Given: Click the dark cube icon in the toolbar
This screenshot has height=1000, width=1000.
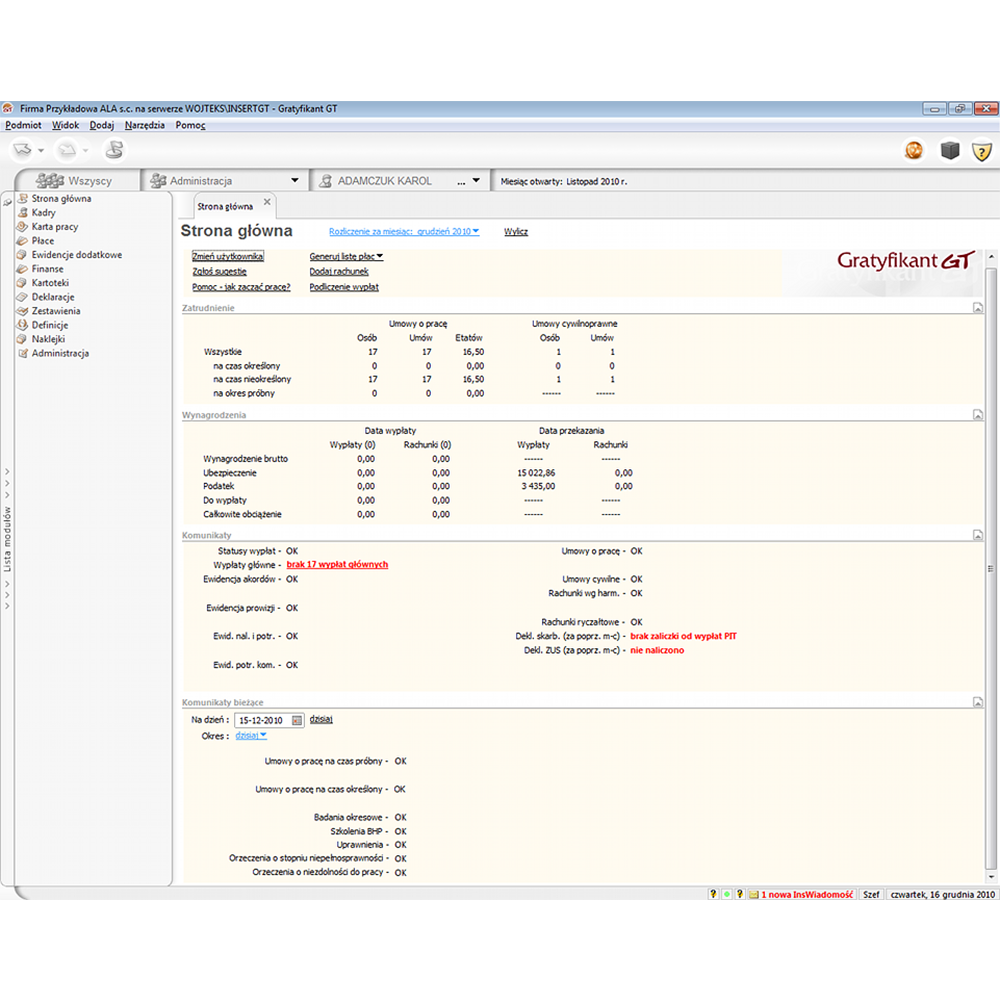Looking at the screenshot, I should [x=949, y=150].
